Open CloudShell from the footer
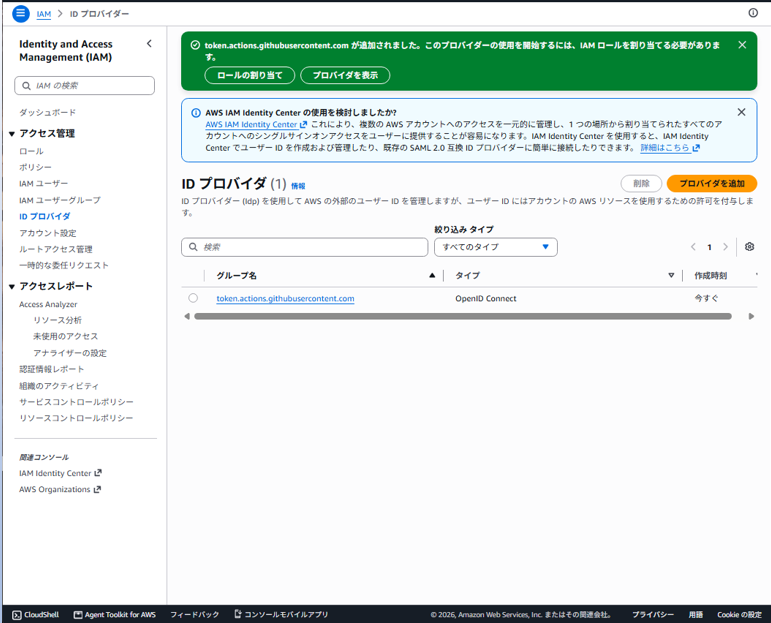The width and height of the screenshot is (771, 623). (35, 615)
